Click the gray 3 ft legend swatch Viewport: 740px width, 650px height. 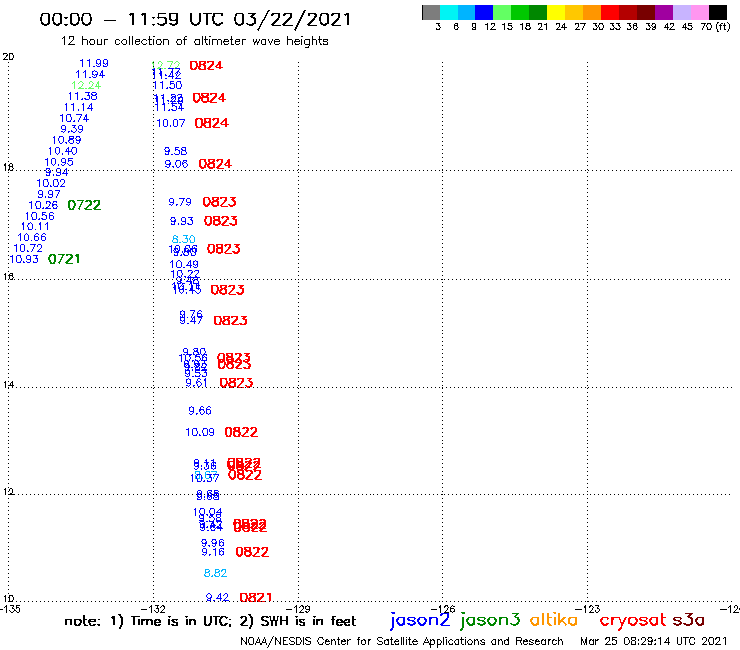point(431,13)
